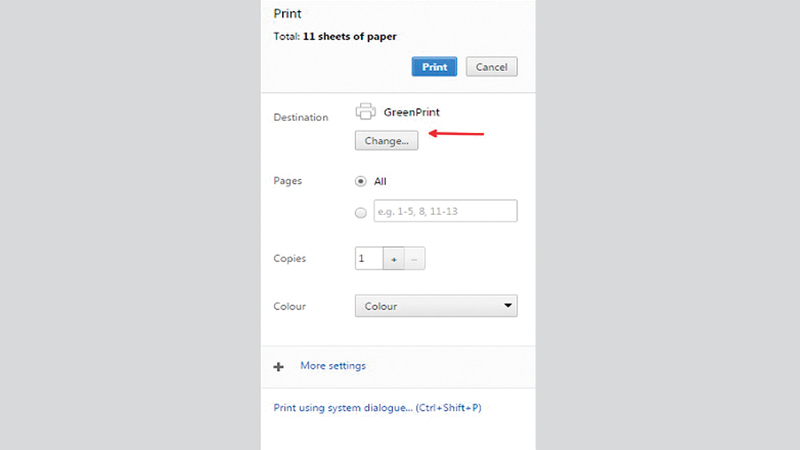Click the Pages label
This screenshot has width=800, height=450.
pos(288,181)
